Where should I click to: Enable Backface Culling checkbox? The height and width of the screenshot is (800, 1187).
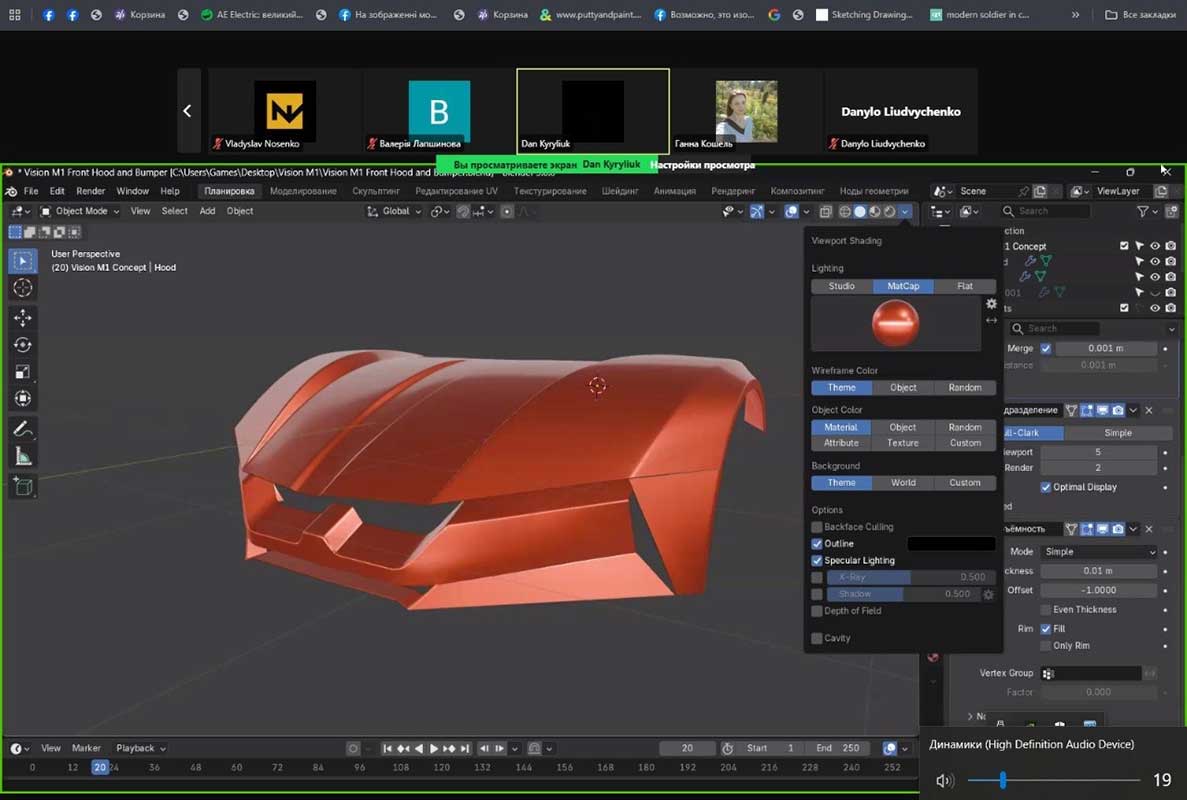pos(817,527)
